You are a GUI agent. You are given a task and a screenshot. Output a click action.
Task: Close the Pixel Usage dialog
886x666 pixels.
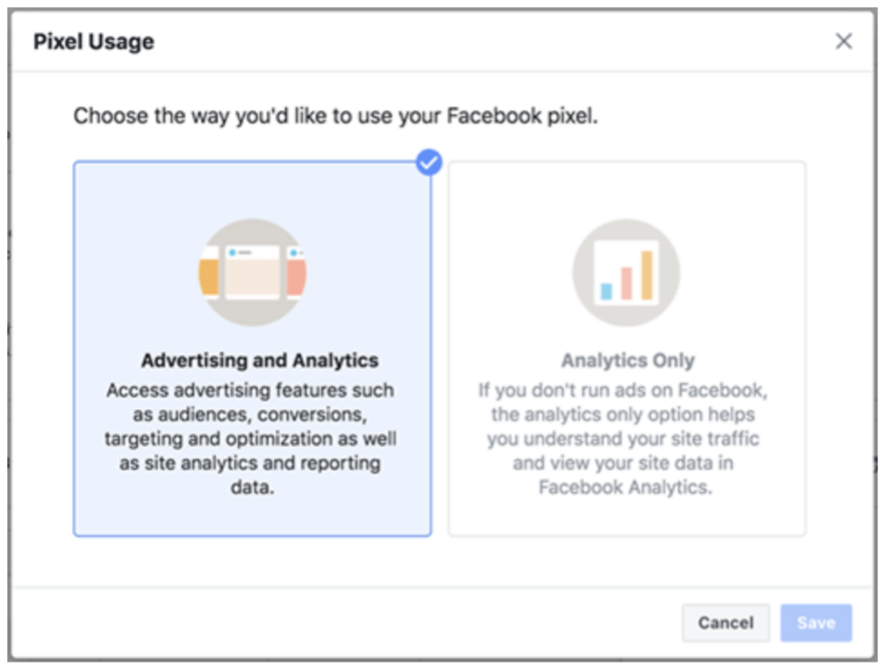coord(844,41)
